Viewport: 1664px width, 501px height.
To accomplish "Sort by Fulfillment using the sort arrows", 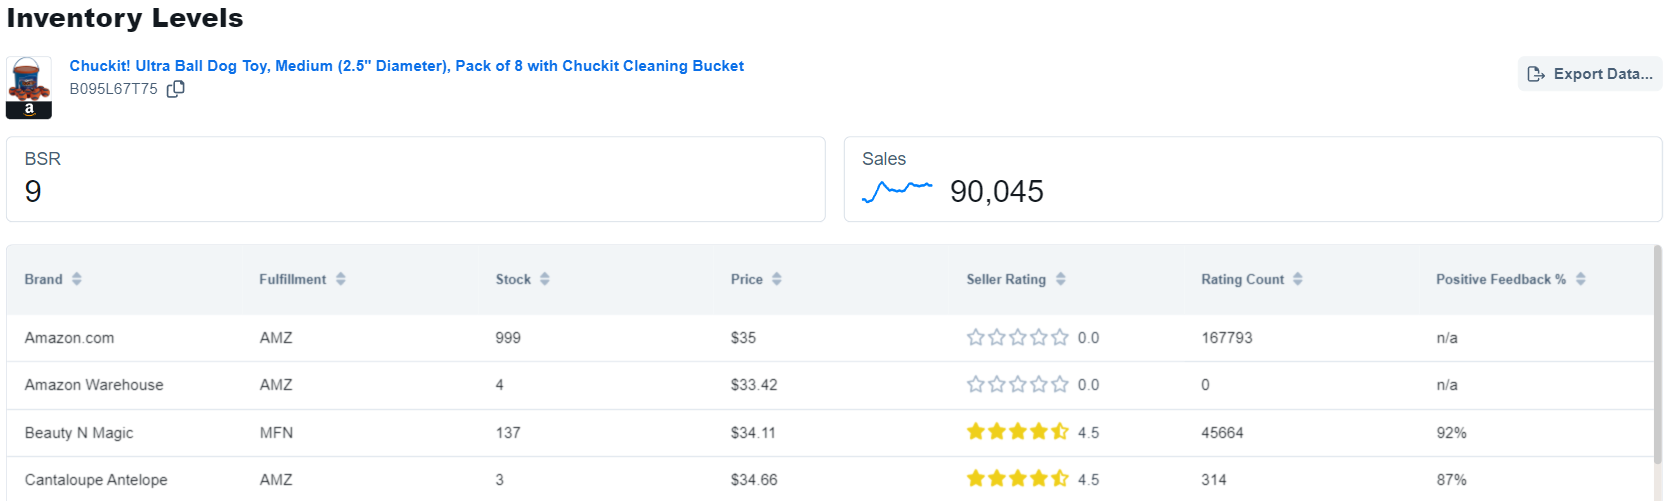I will (341, 279).
